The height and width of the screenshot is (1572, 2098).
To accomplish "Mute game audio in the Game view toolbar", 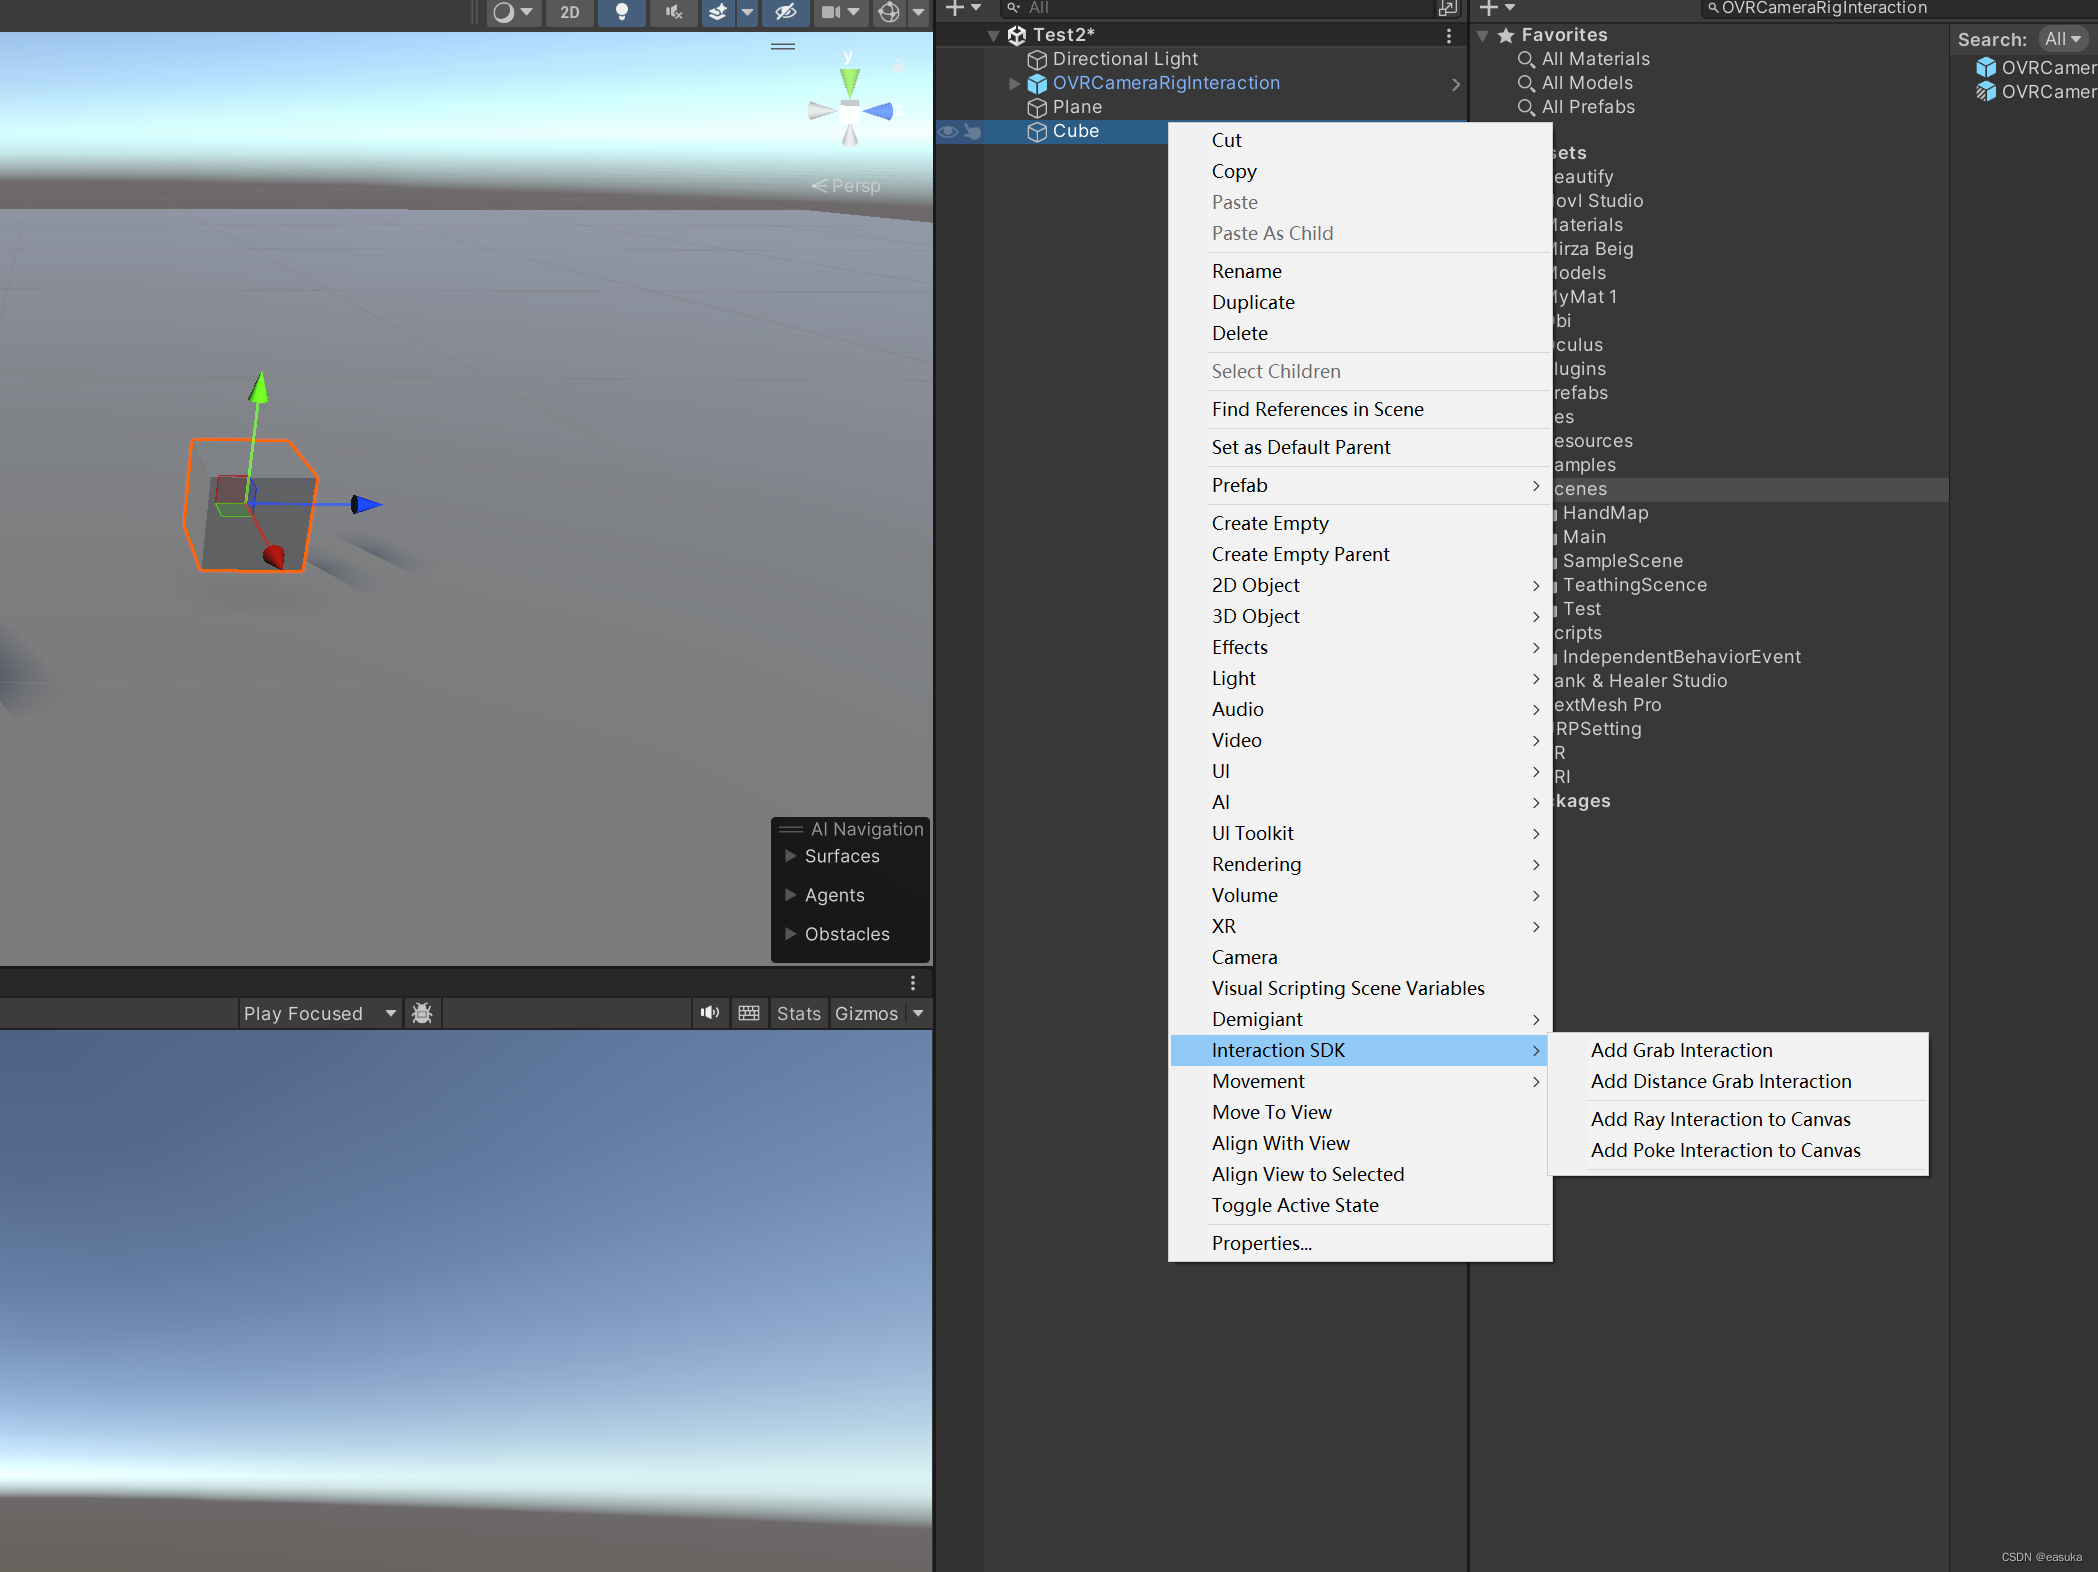I will pyautogui.click(x=710, y=1013).
